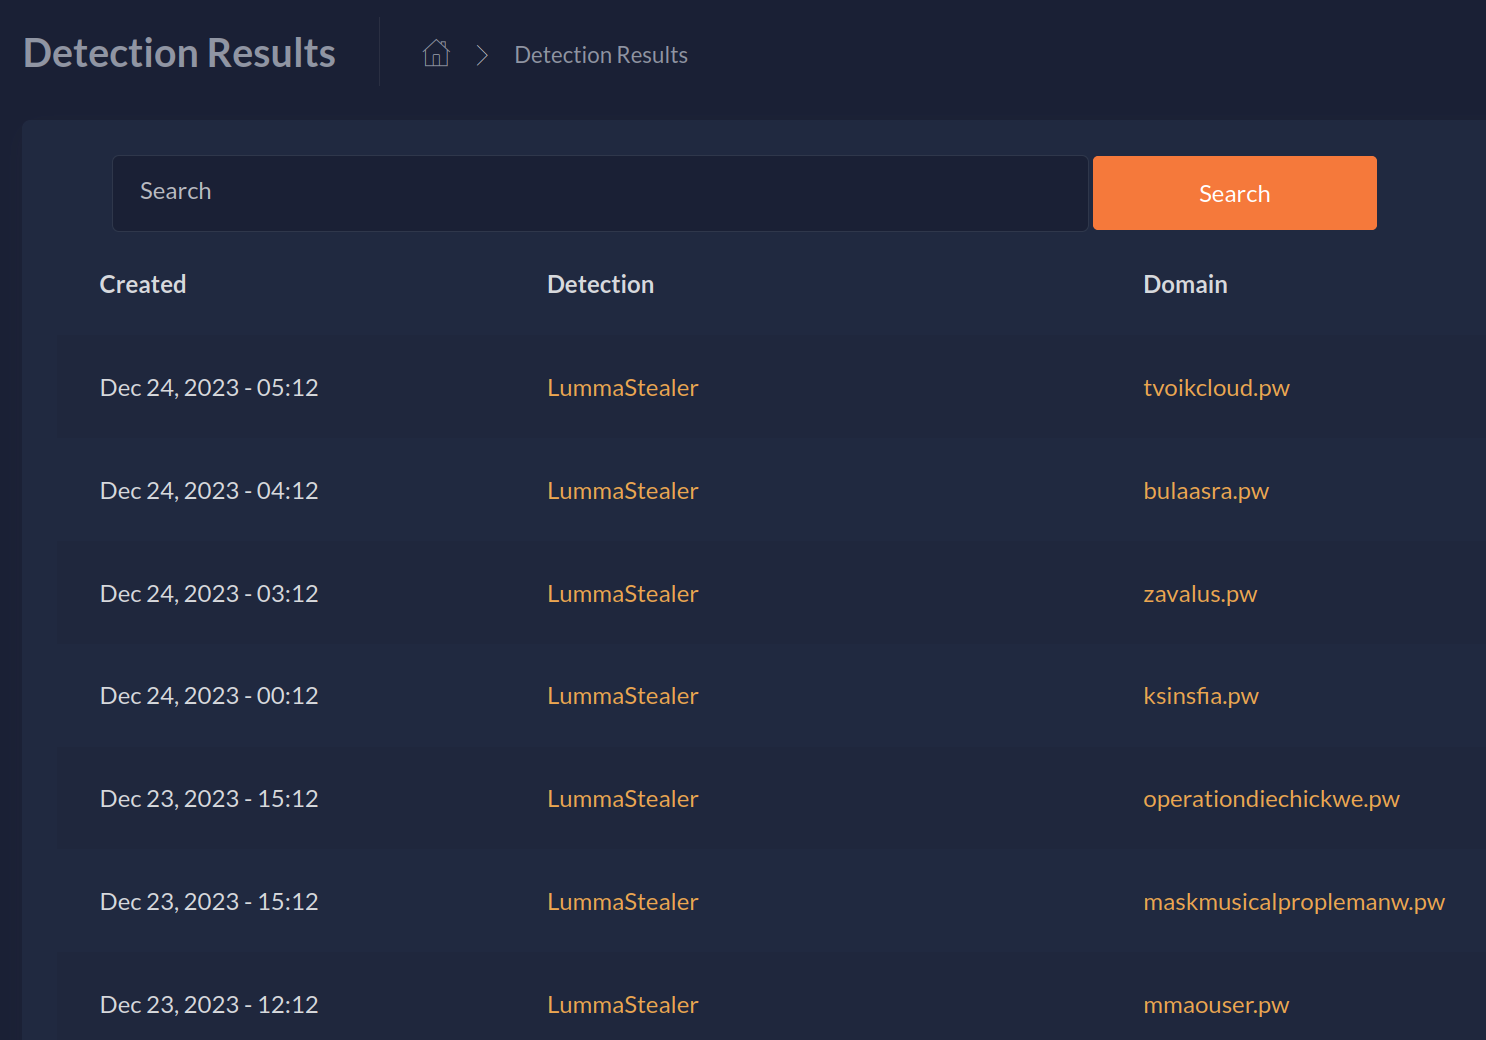1486x1040 pixels.
Task: Click LummaStealer in the bulaasra.pw row
Action: 622,491
